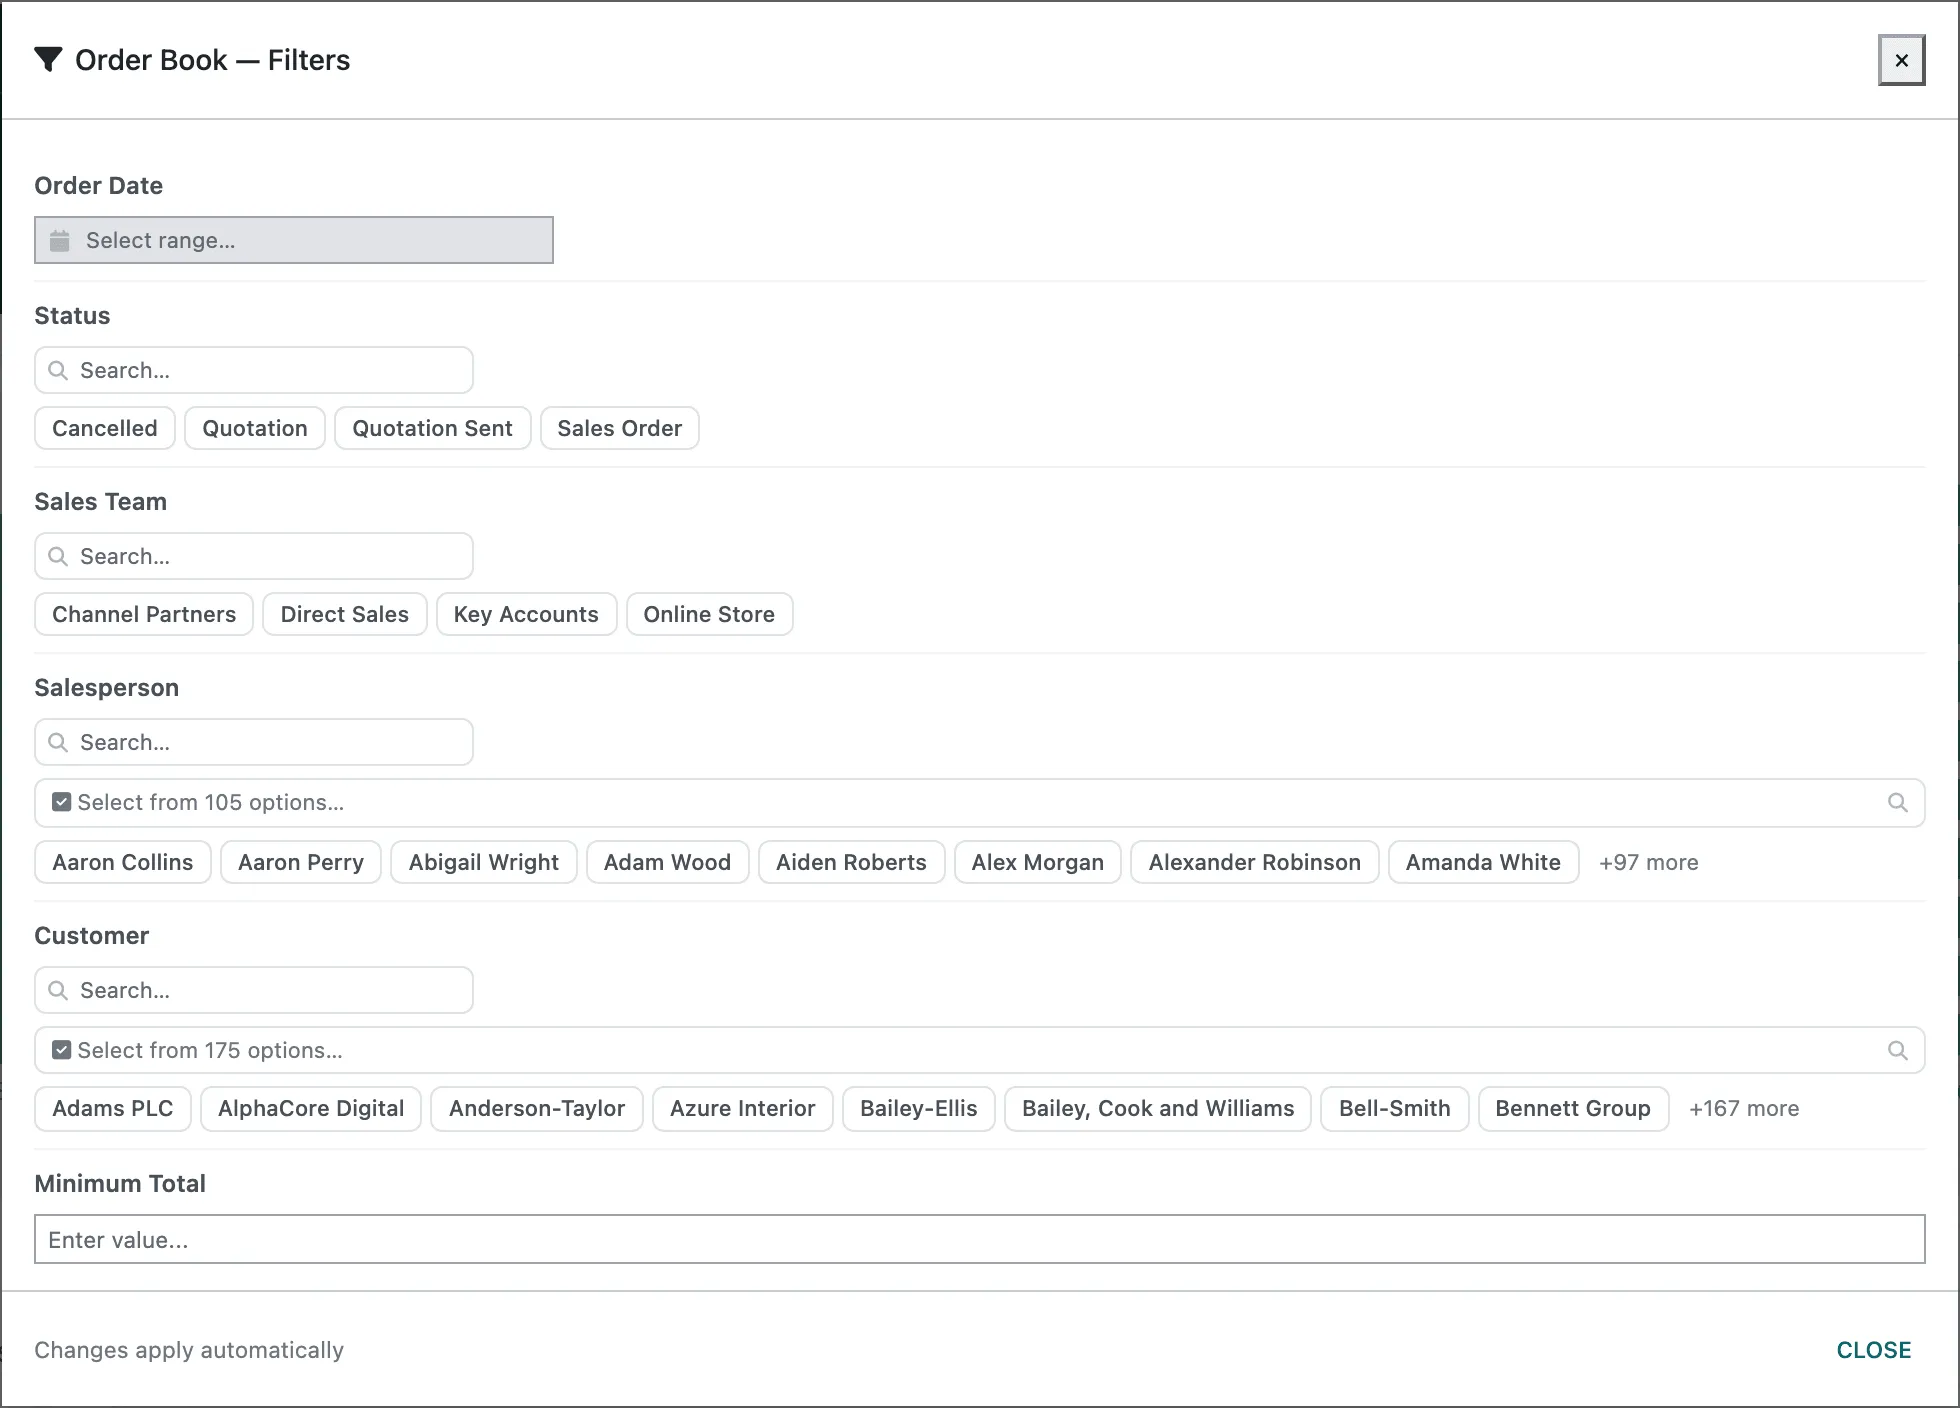
Task: Pick customer Adams PLC
Action: 113,1108
